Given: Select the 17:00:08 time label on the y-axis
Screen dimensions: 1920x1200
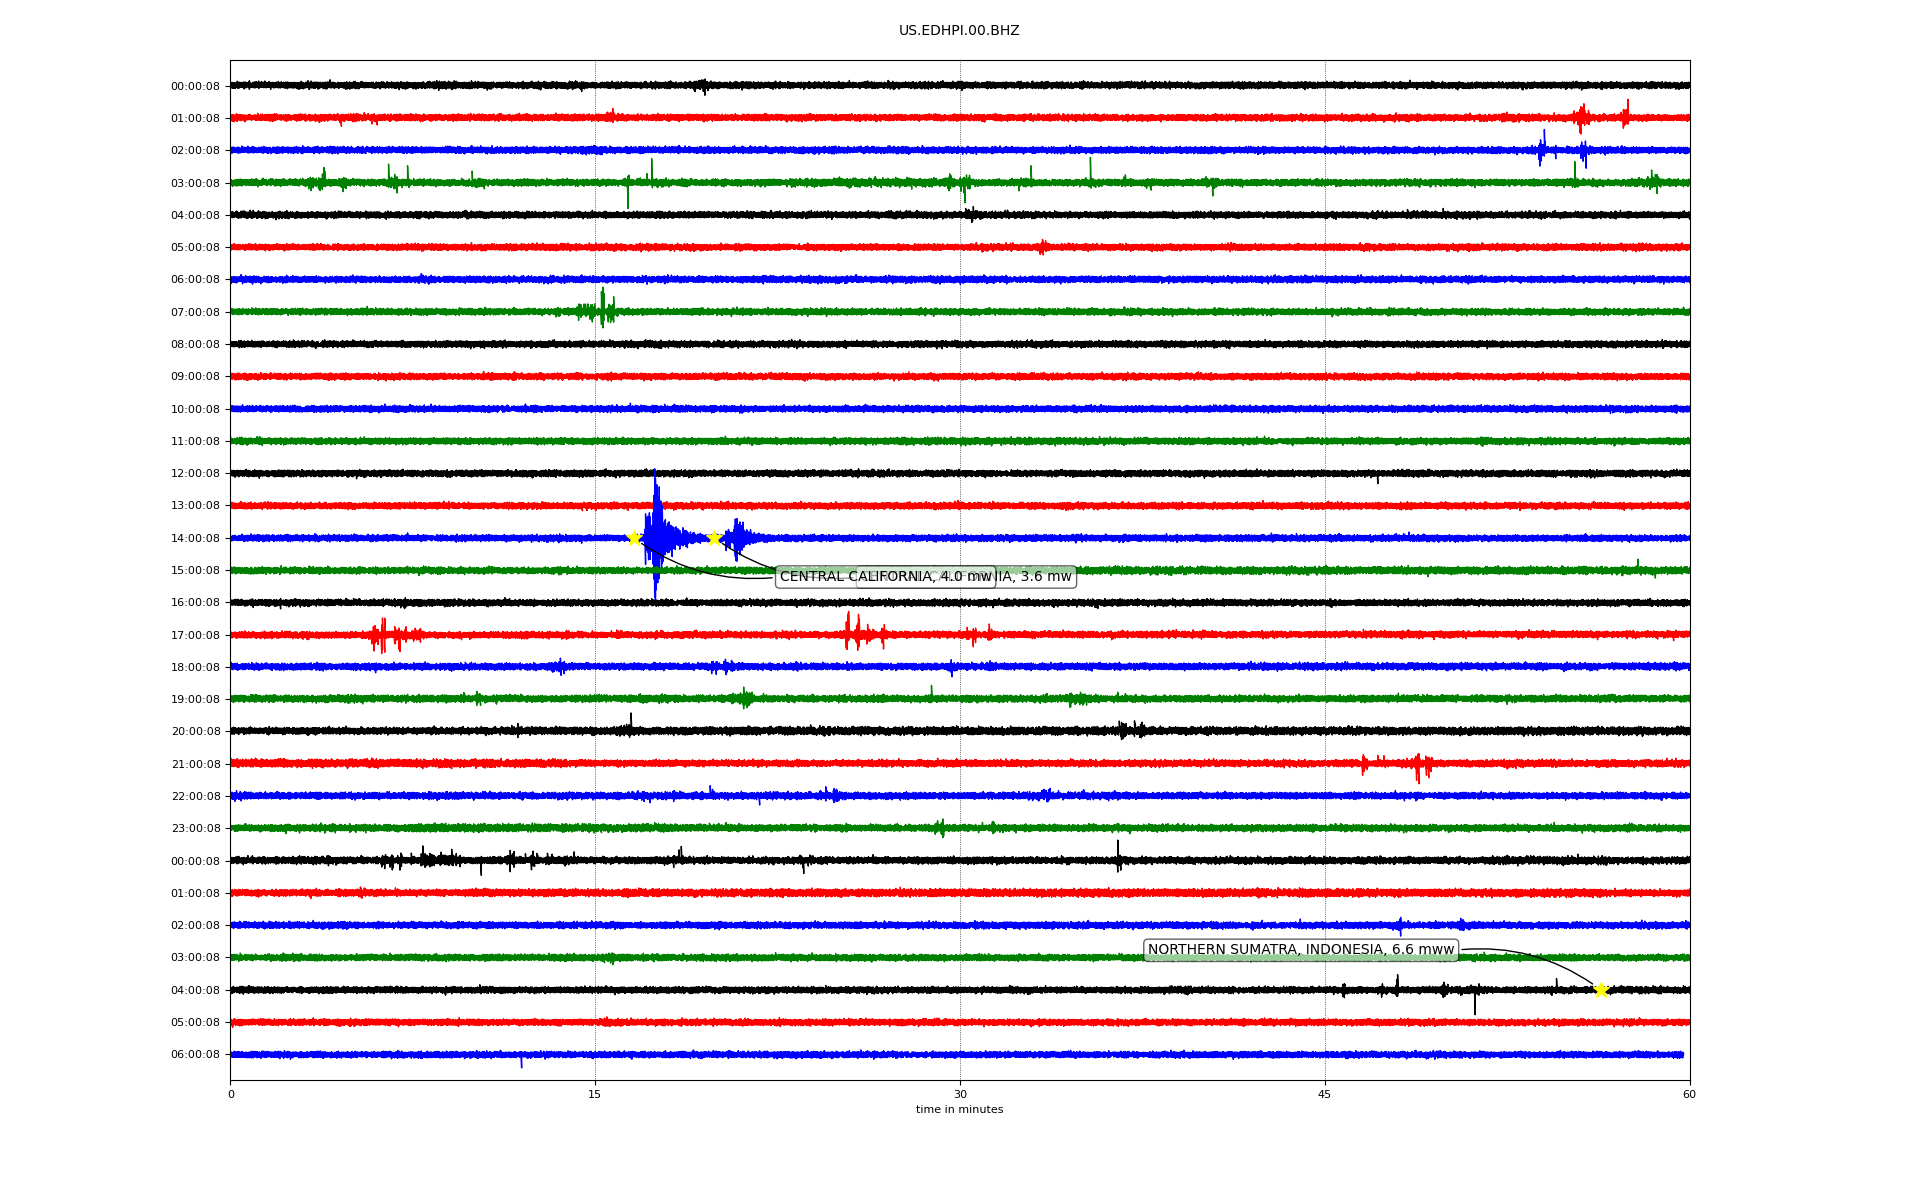Looking at the screenshot, I should (195, 635).
